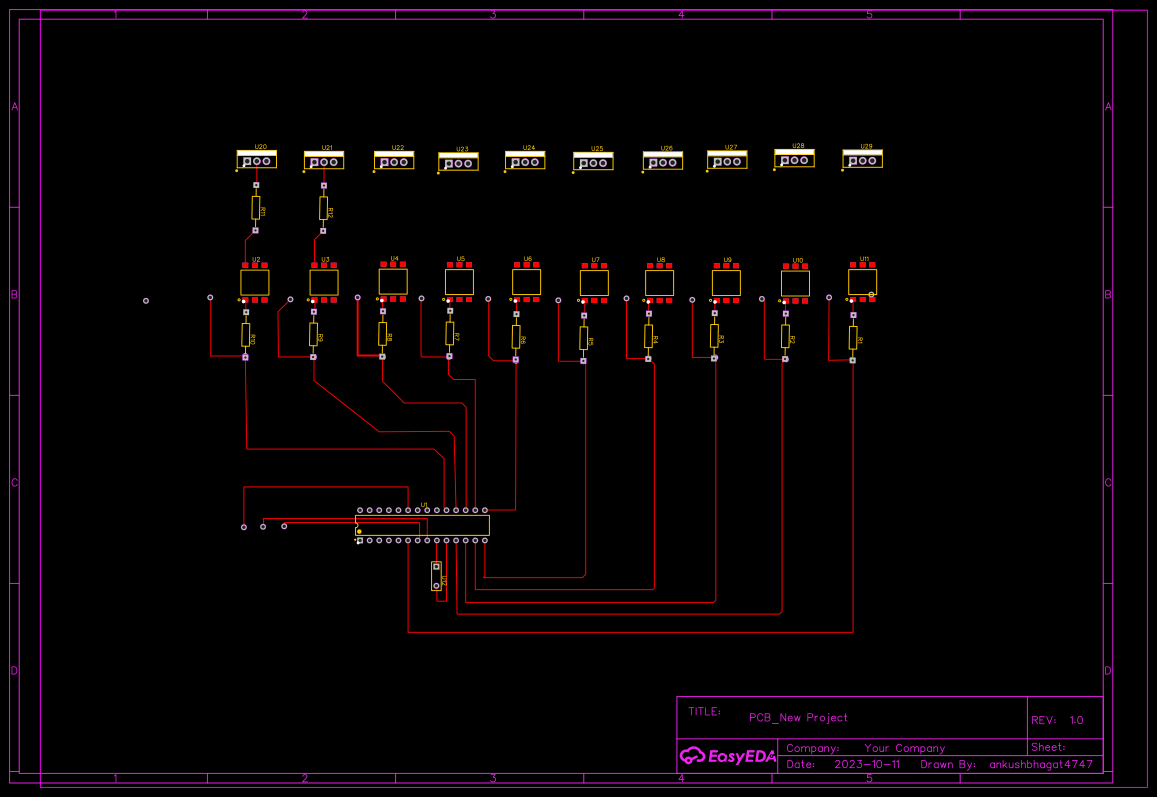Click the "TITLE:" label
Screen dimensions: 1157x797
[705, 711]
